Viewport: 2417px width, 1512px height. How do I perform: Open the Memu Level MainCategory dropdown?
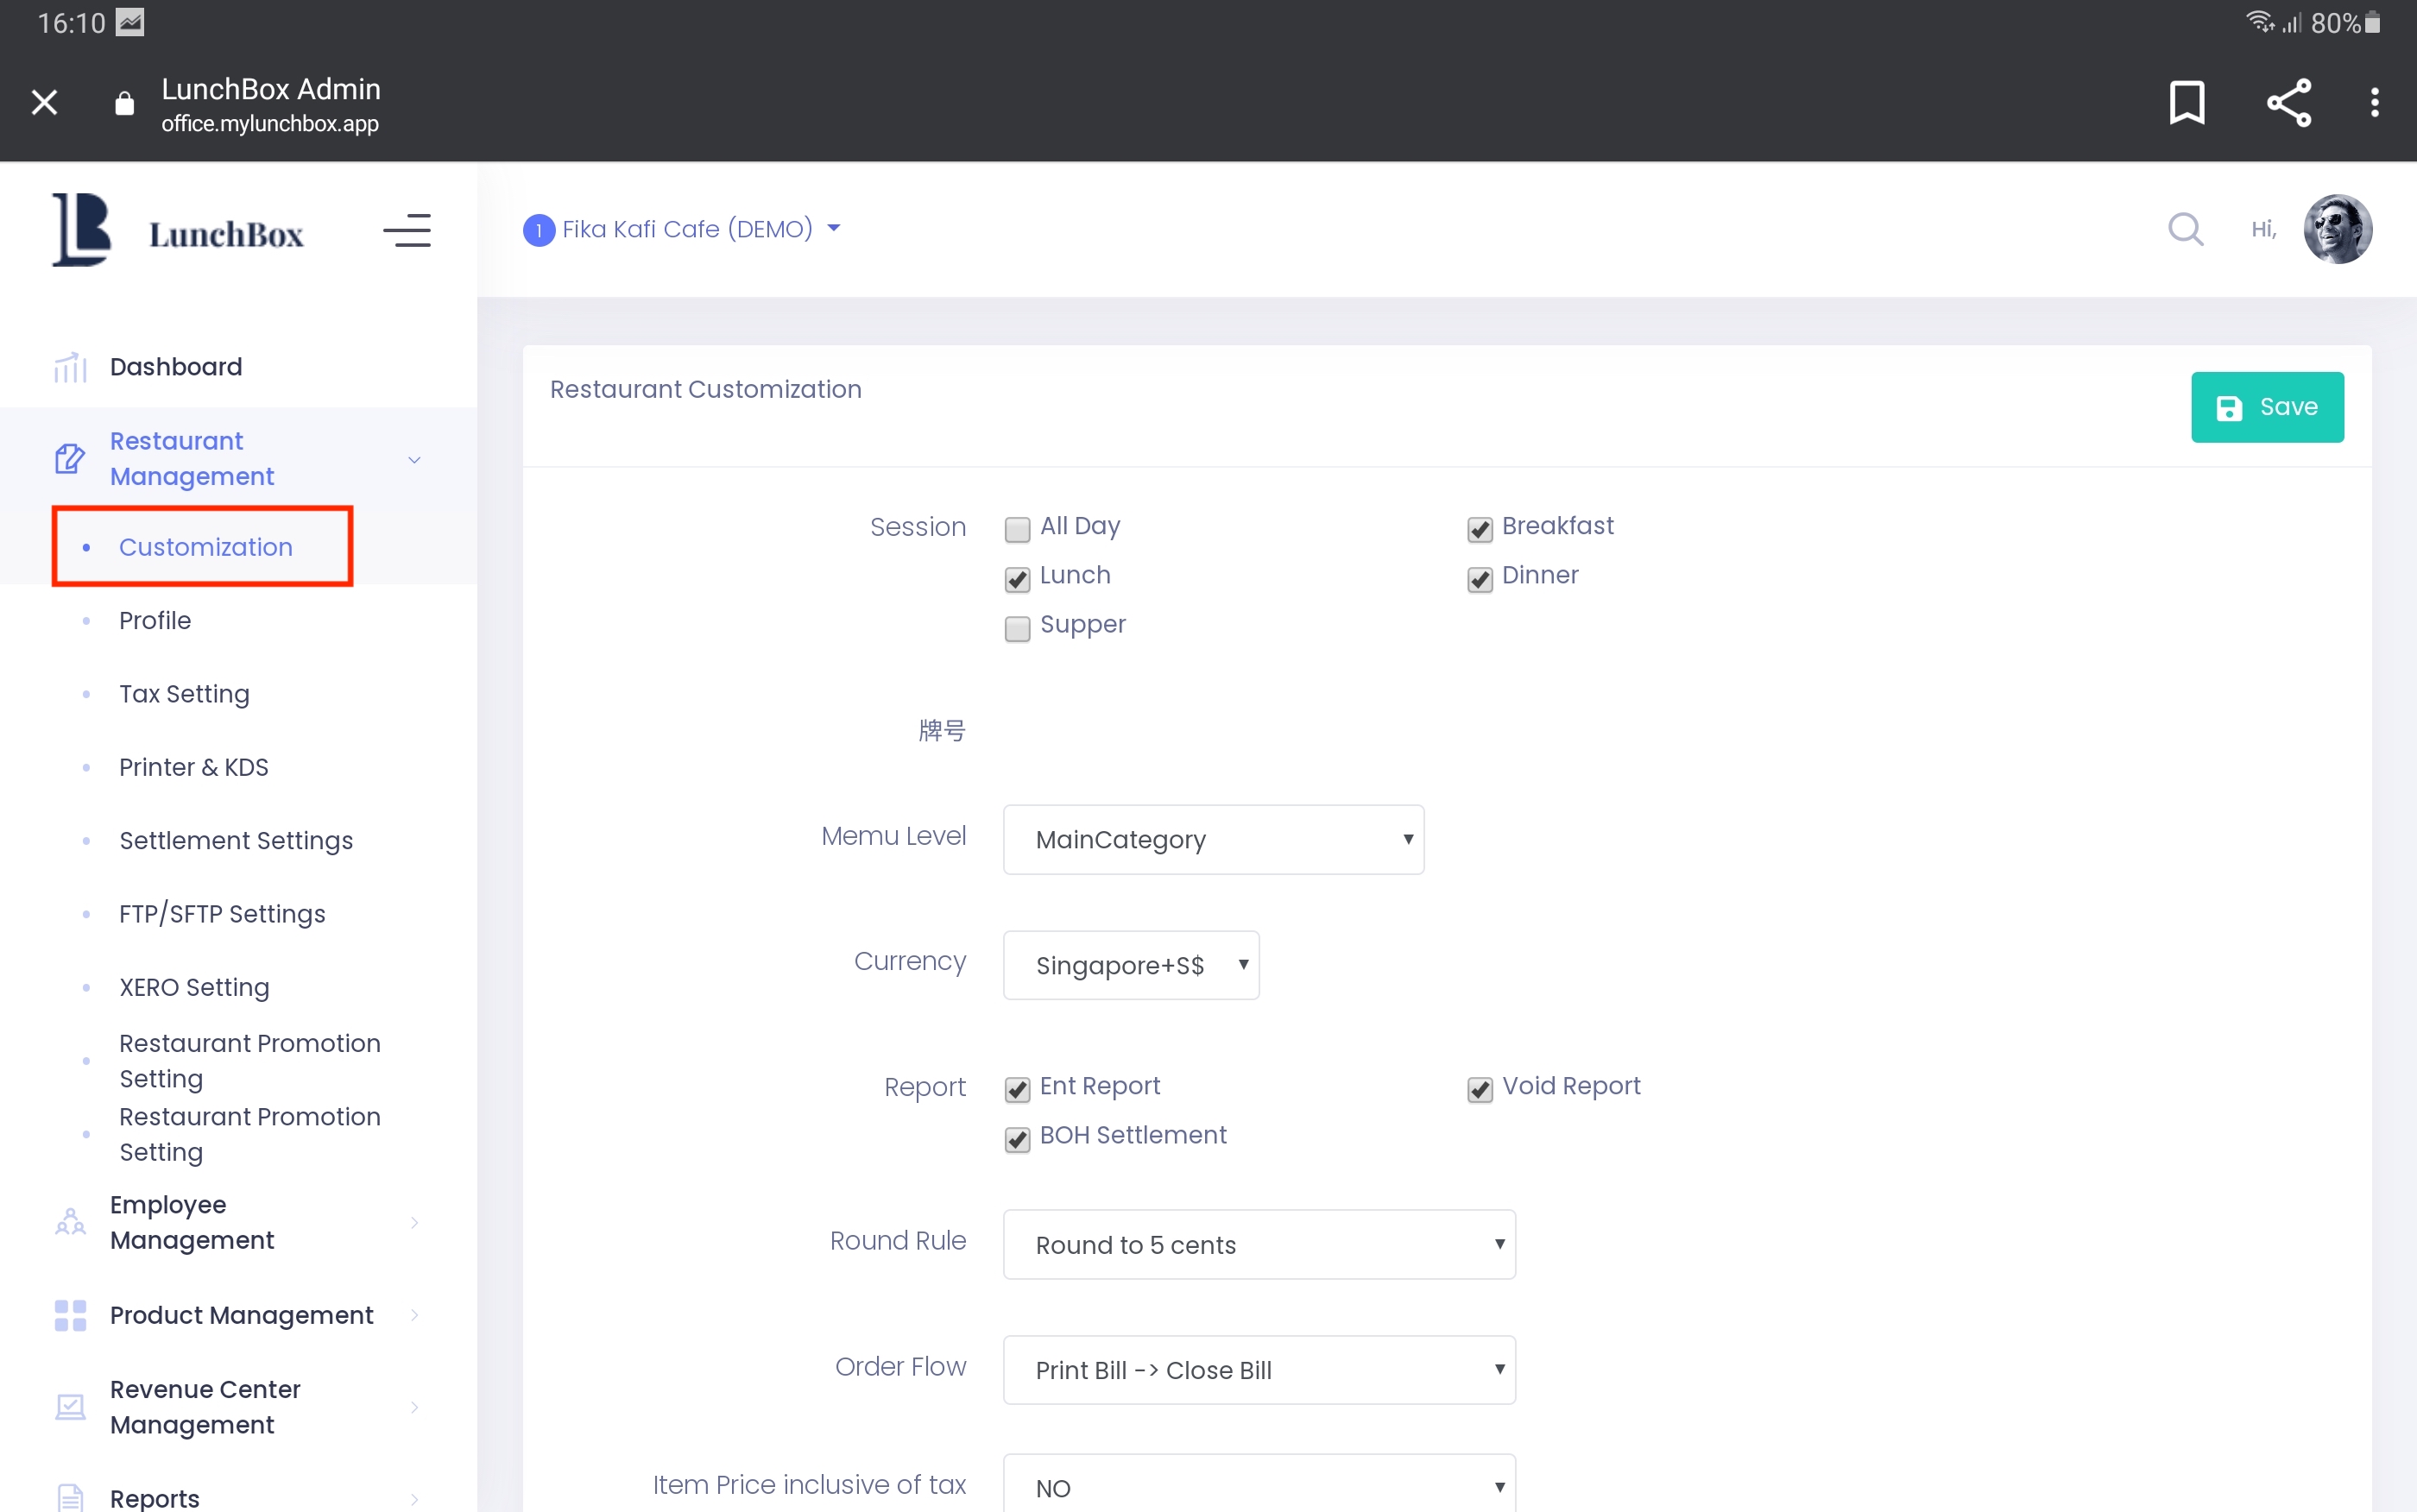1213,839
